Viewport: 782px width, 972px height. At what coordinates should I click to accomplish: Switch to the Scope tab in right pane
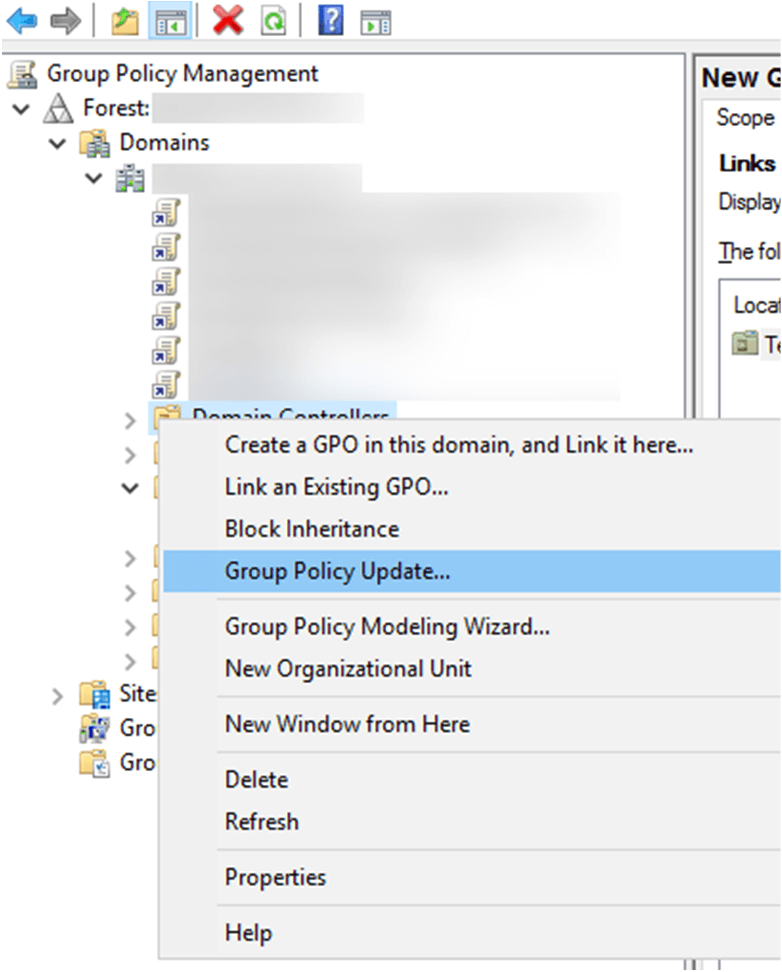click(745, 117)
